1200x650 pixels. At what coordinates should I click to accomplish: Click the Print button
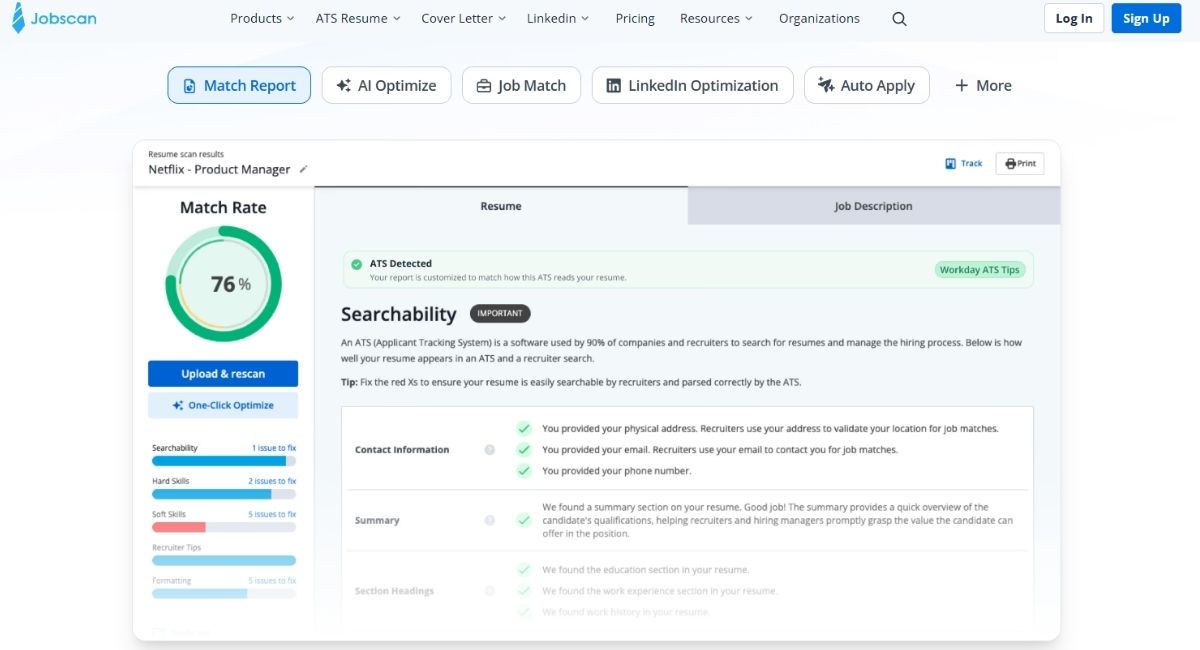click(1020, 163)
